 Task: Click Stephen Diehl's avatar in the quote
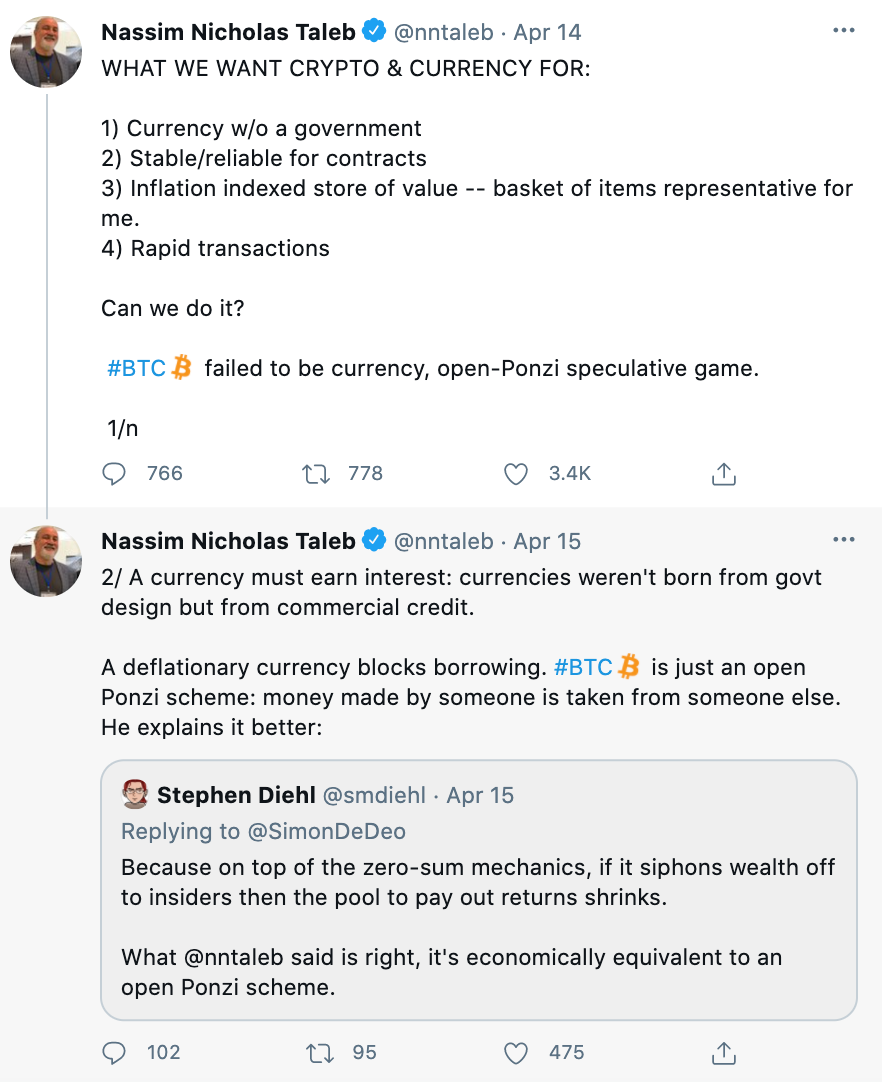point(134,794)
